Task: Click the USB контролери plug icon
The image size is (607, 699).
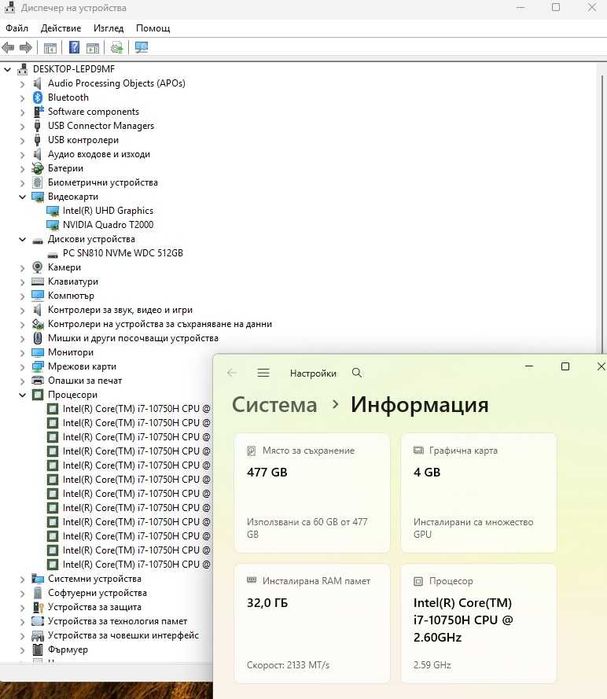Action: click(x=37, y=140)
